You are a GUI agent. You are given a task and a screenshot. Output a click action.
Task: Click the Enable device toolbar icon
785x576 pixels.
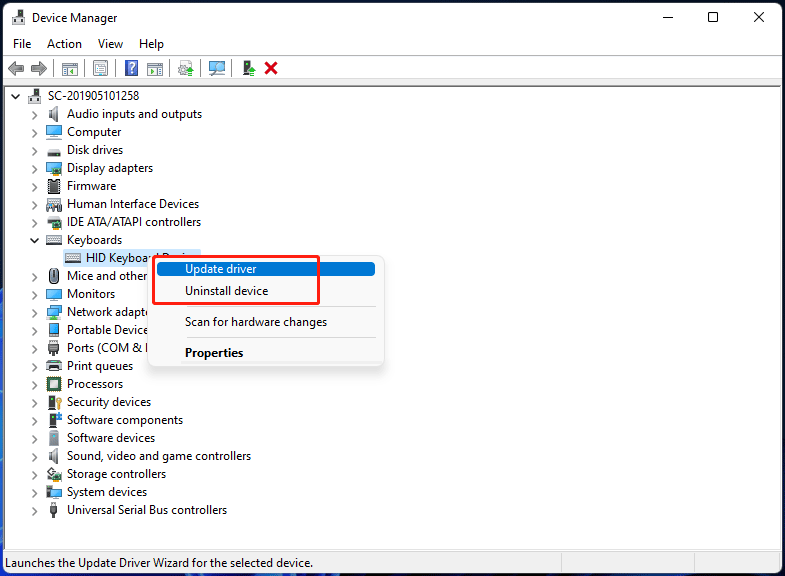pyautogui.click(x=248, y=68)
